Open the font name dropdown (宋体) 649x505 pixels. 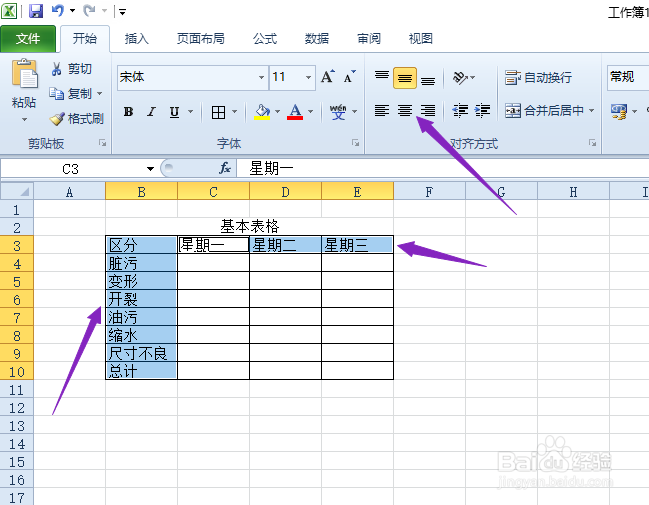pyautogui.click(x=262, y=77)
